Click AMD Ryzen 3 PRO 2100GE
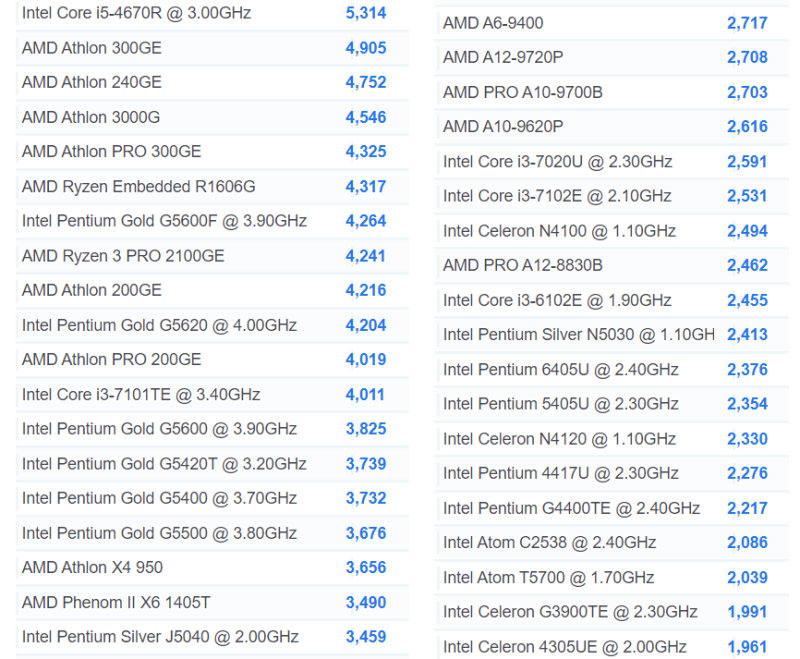Screen dimensions: 800x659 coord(123,256)
